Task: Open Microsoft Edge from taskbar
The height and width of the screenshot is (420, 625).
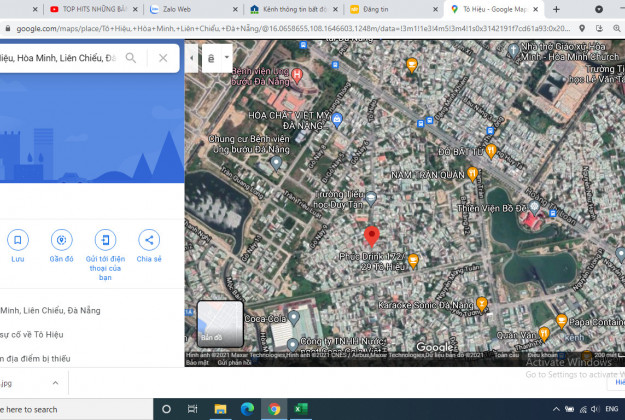Action: tap(247, 409)
